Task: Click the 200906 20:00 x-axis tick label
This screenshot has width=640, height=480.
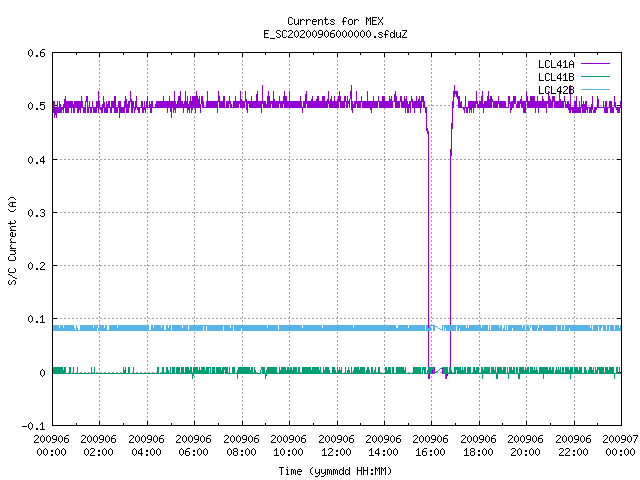Action: (x=525, y=446)
